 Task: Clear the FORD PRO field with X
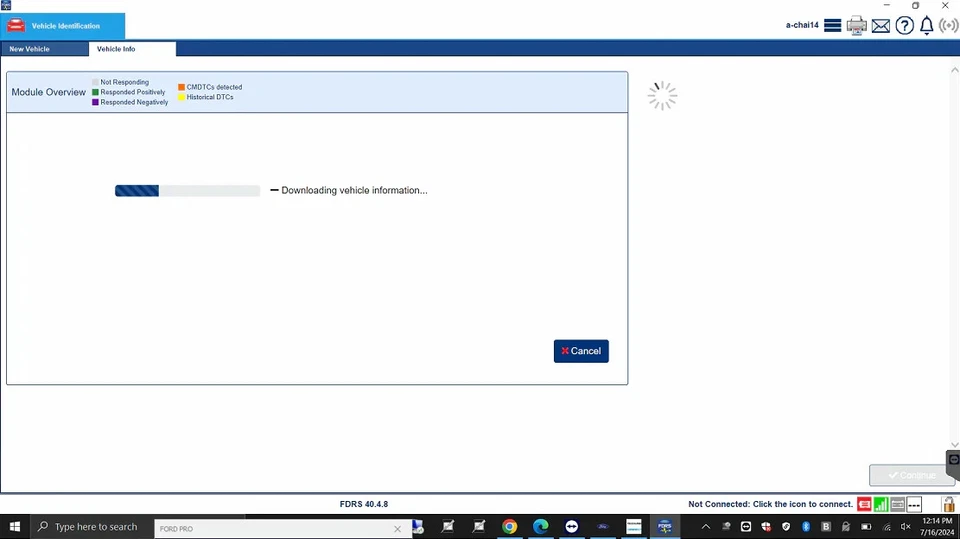click(x=397, y=529)
